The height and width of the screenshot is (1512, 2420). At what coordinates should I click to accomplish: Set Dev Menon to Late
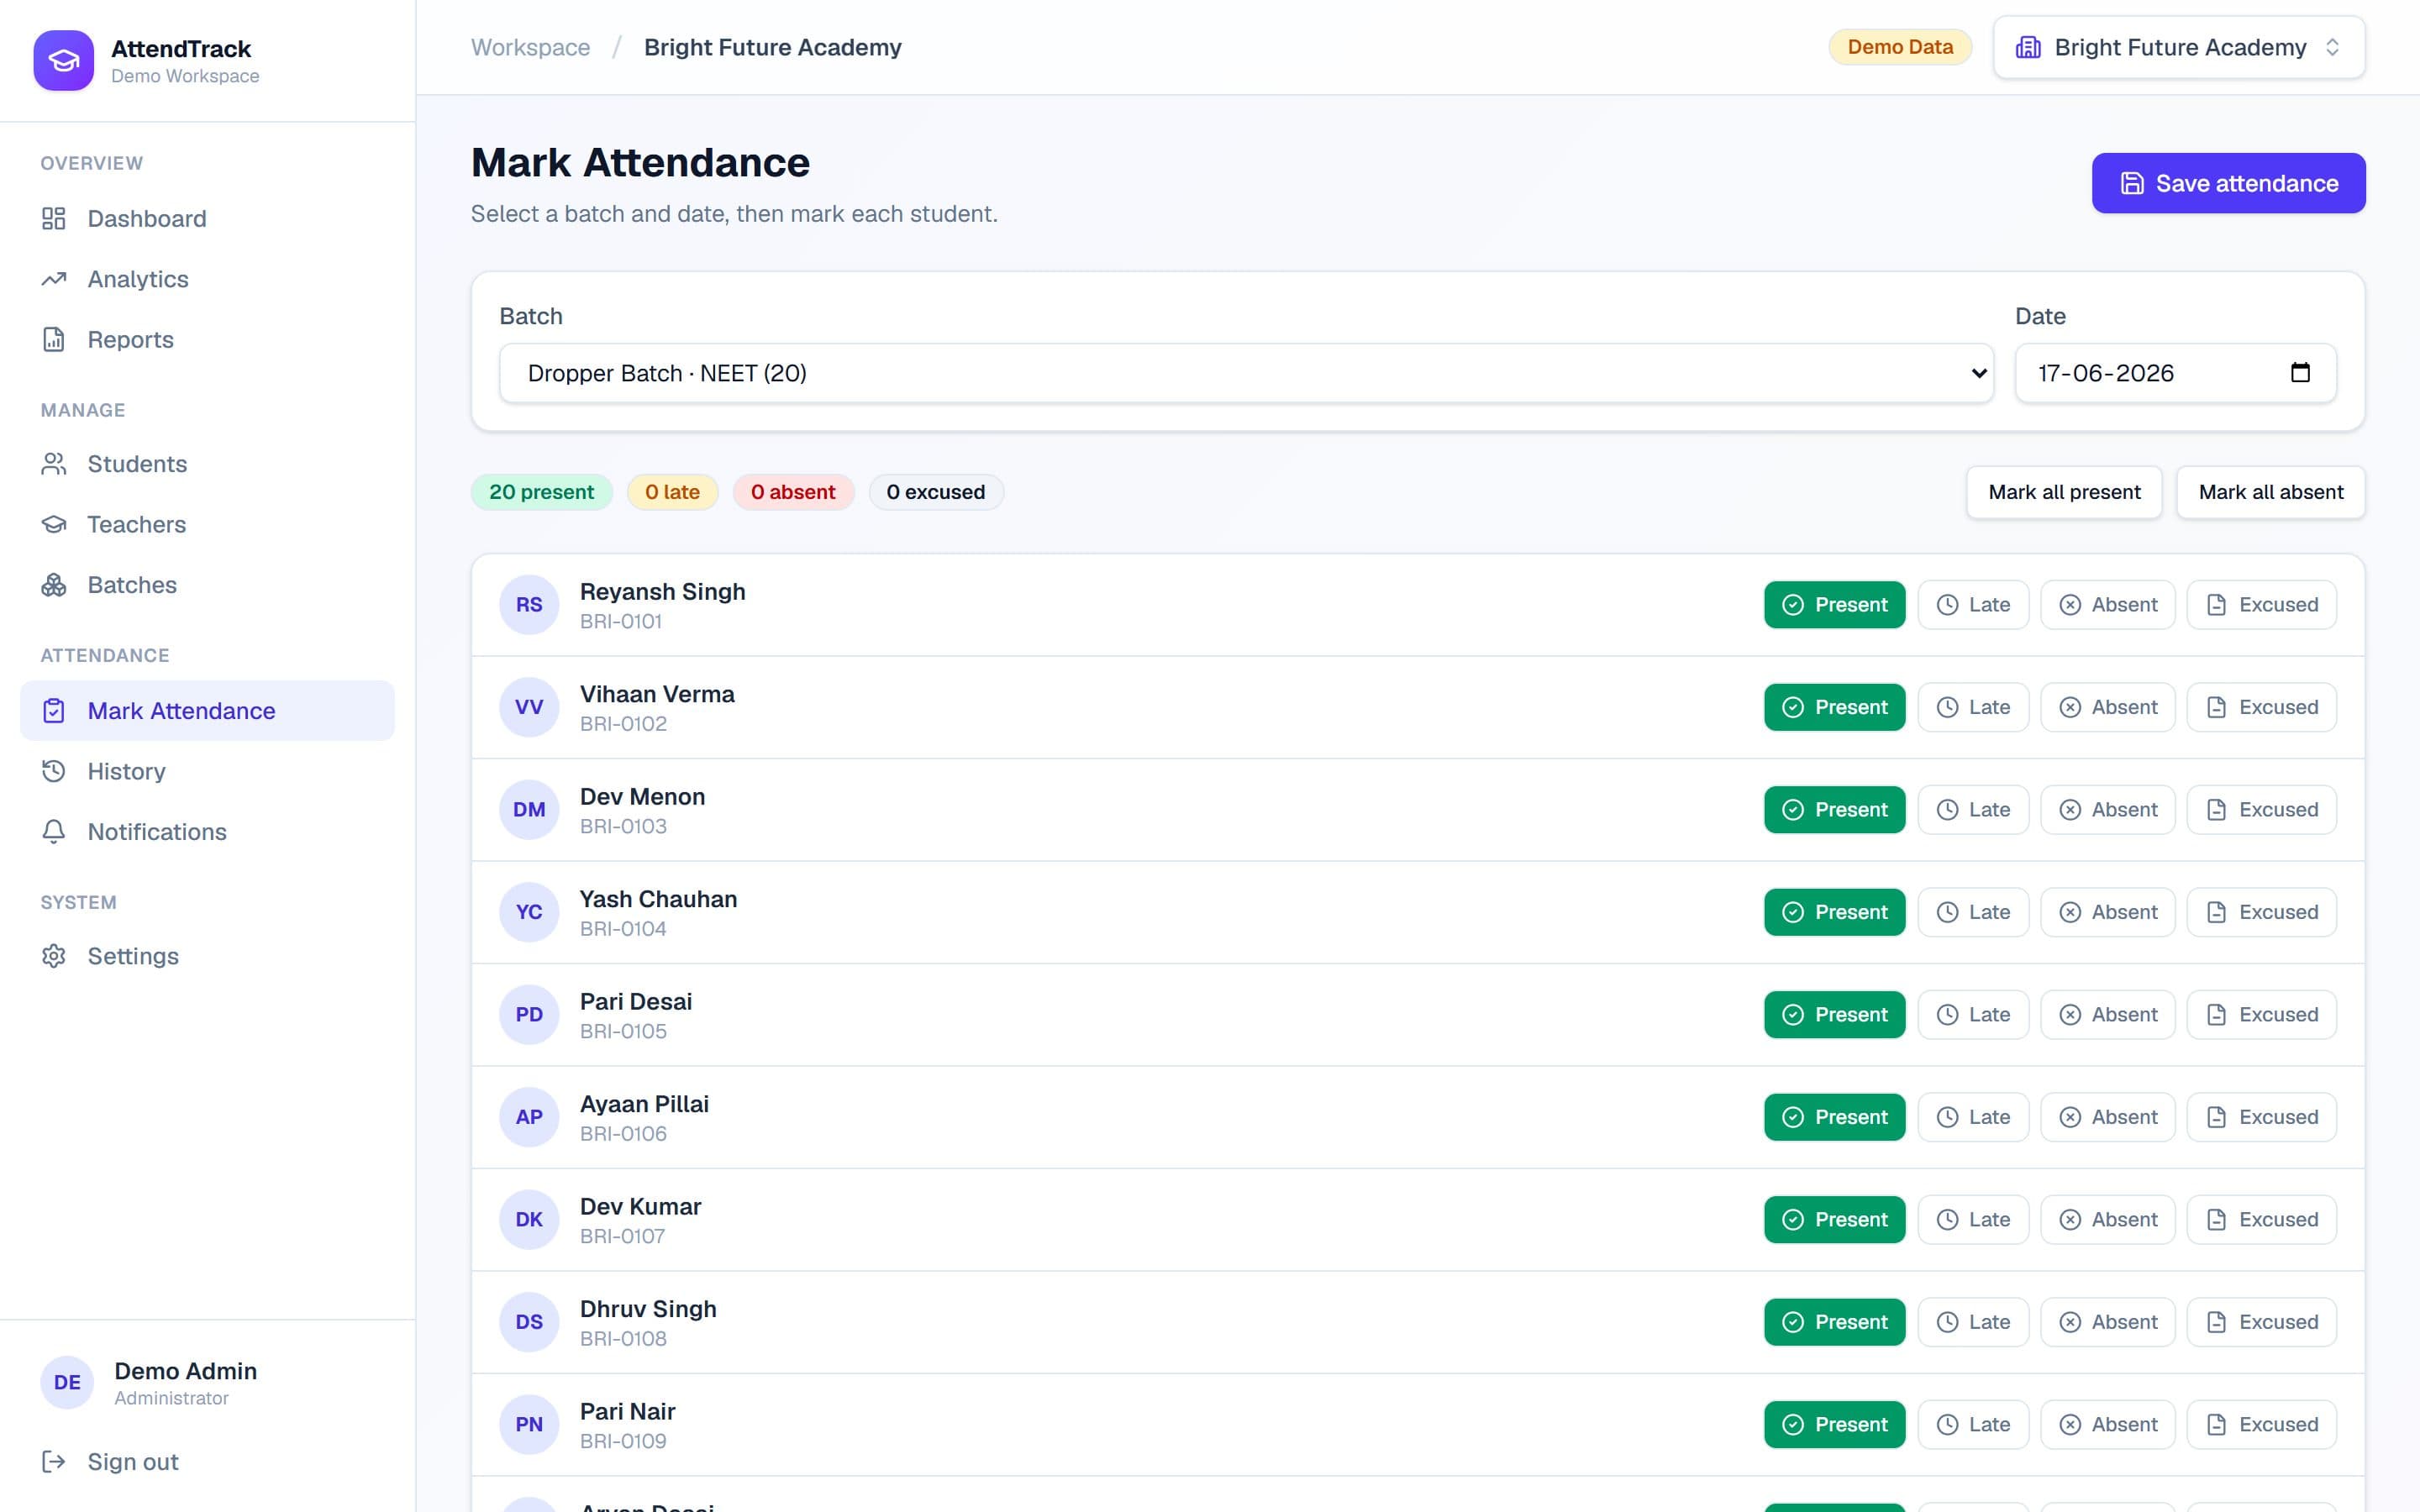pyautogui.click(x=1973, y=810)
